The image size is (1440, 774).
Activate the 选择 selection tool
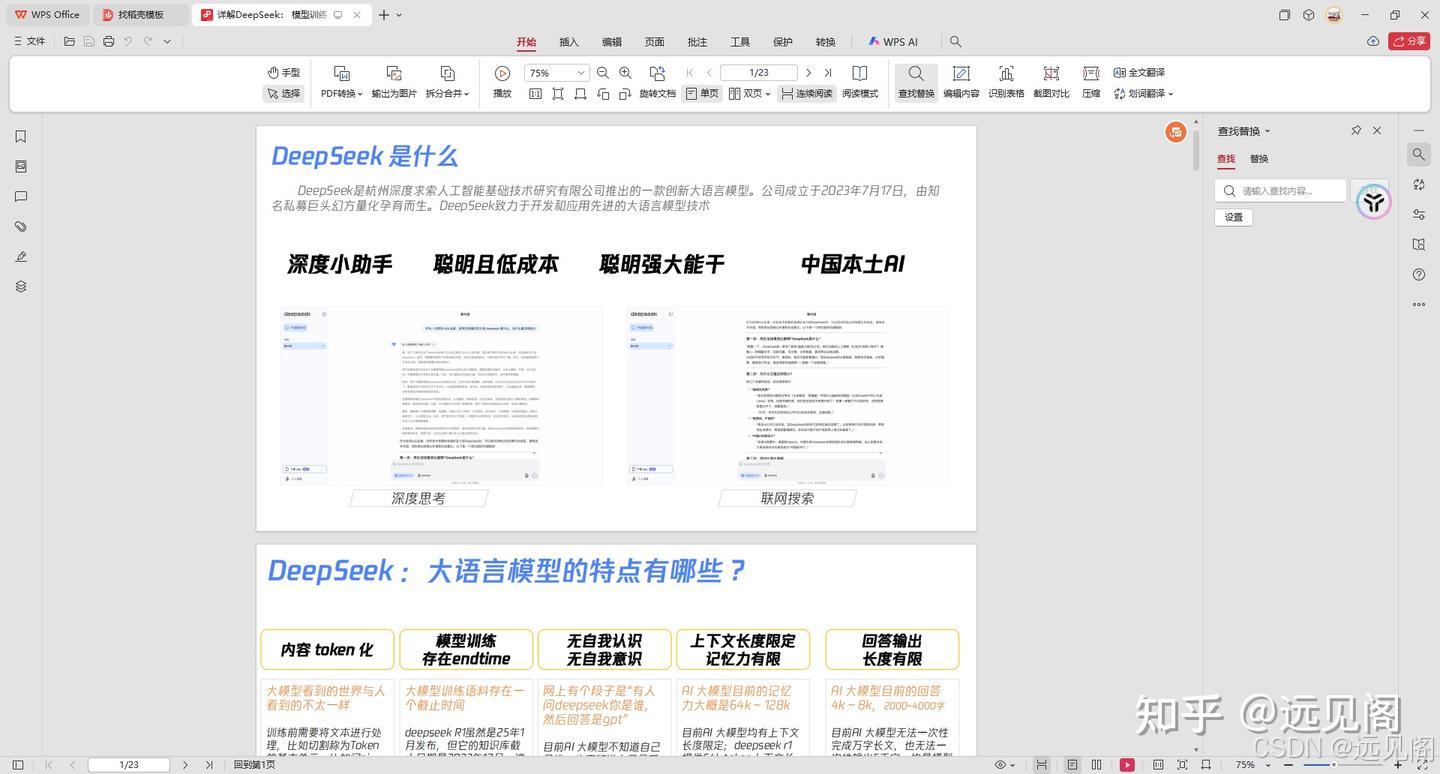284,93
